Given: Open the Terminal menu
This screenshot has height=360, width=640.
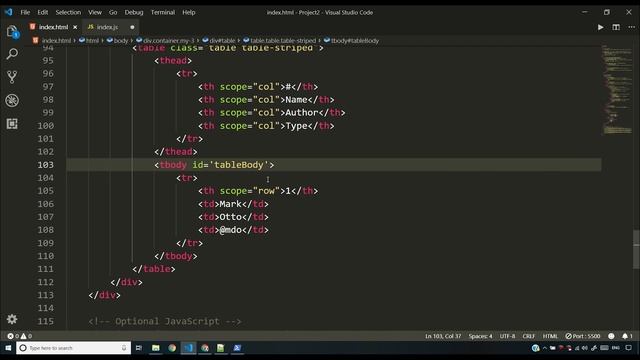Looking at the screenshot, I should pos(162,12).
